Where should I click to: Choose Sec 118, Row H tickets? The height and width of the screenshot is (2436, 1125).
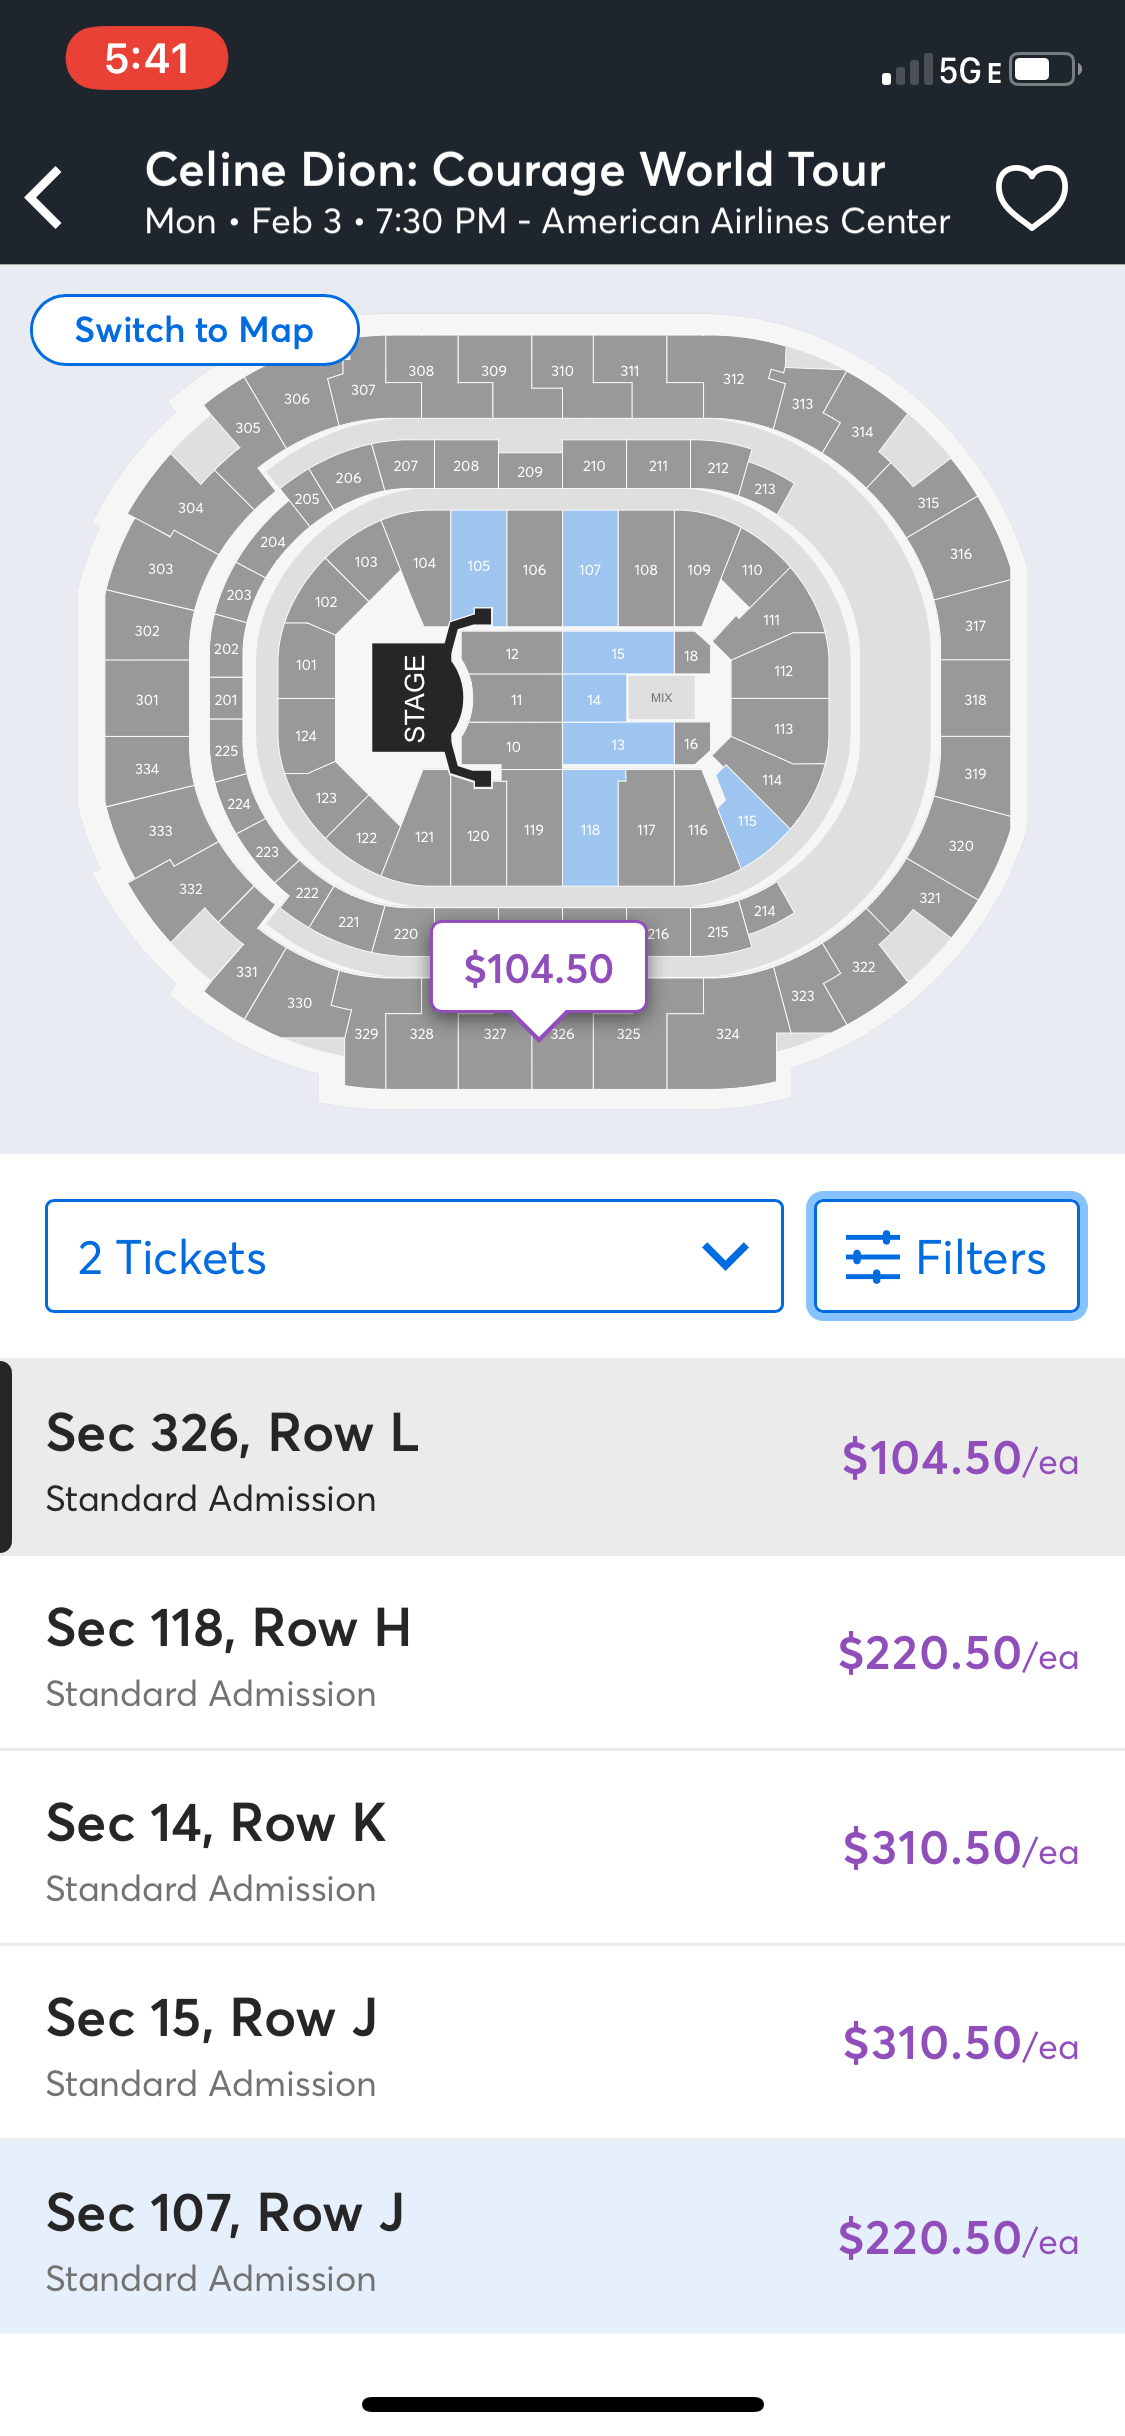click(x=562, y=1652)
